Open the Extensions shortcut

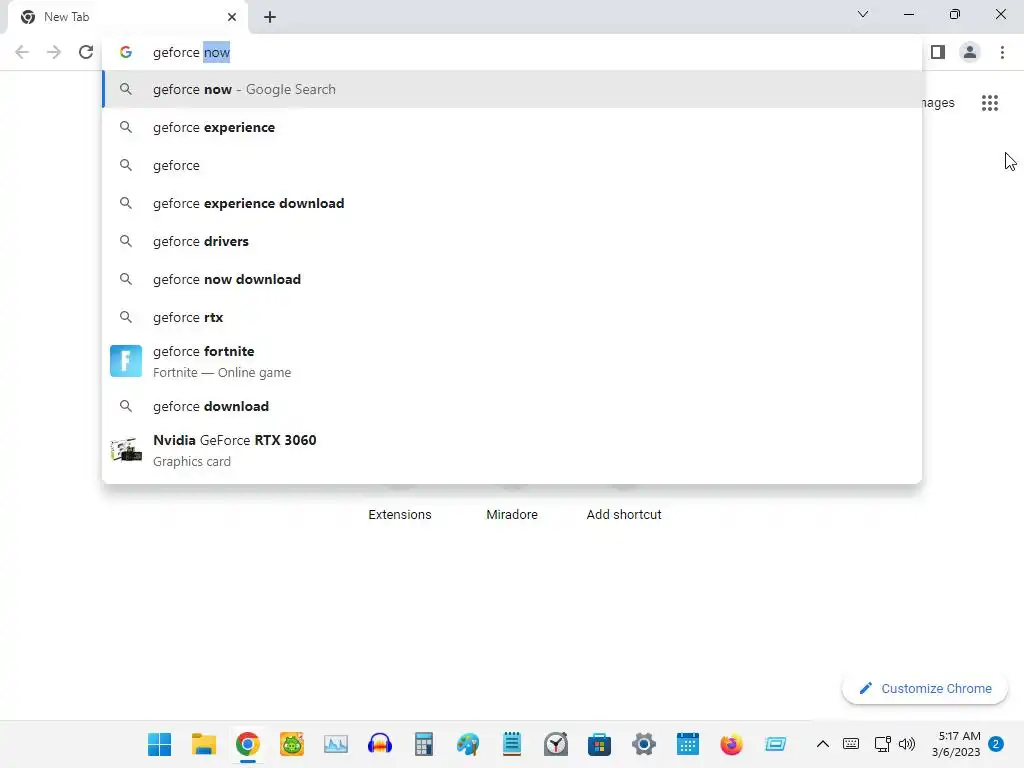point(400,515)
